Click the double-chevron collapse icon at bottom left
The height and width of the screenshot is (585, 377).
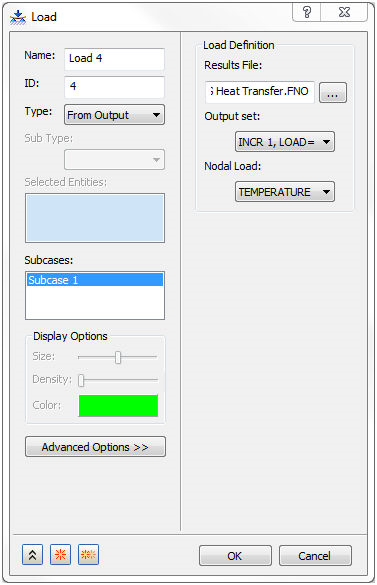32,555
